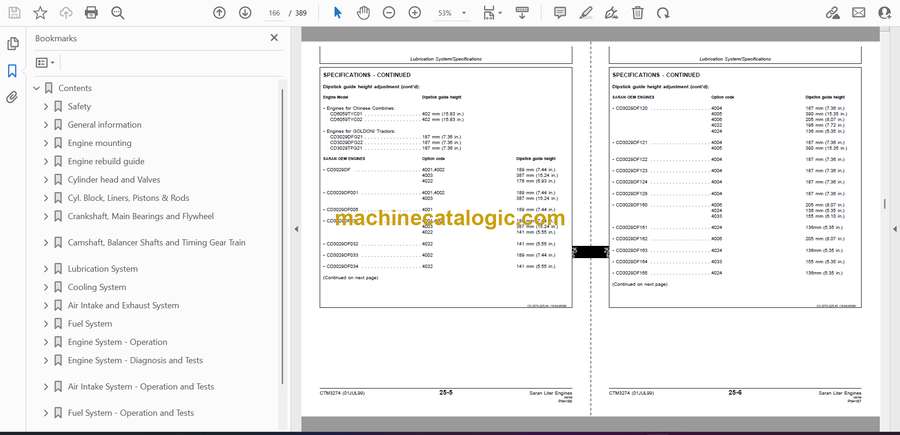Viewport: 900px width, 435px height.
Task: Open the share with others person icon
Action: pyautogui.click(x=885, y=13)
